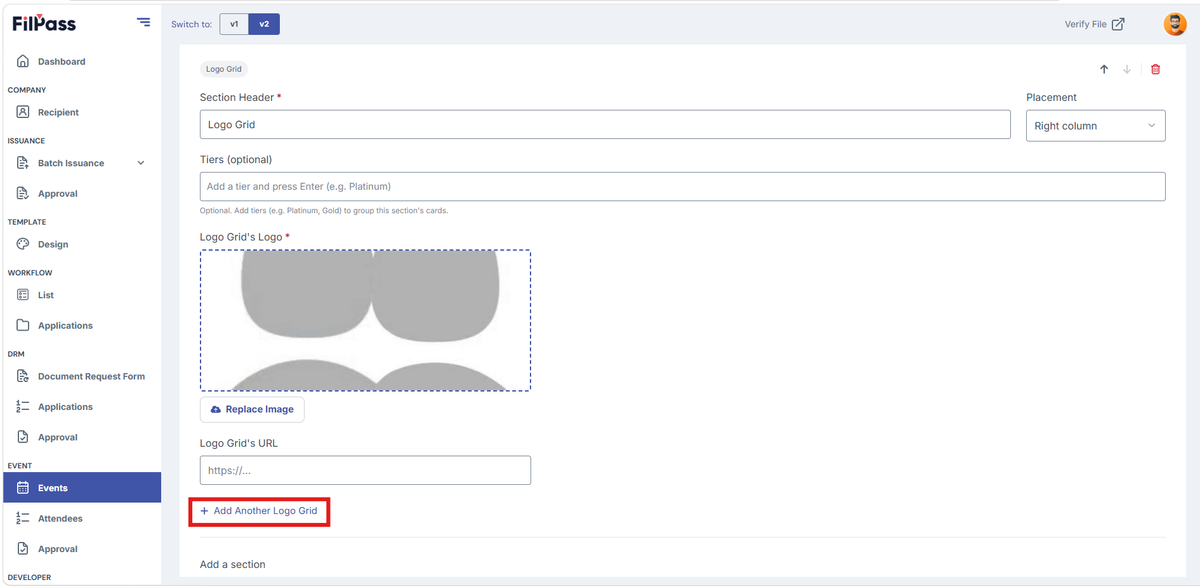This screenshot has height=587, width=1200.
Task: Click the Workflow List icon
Action: 23,295
